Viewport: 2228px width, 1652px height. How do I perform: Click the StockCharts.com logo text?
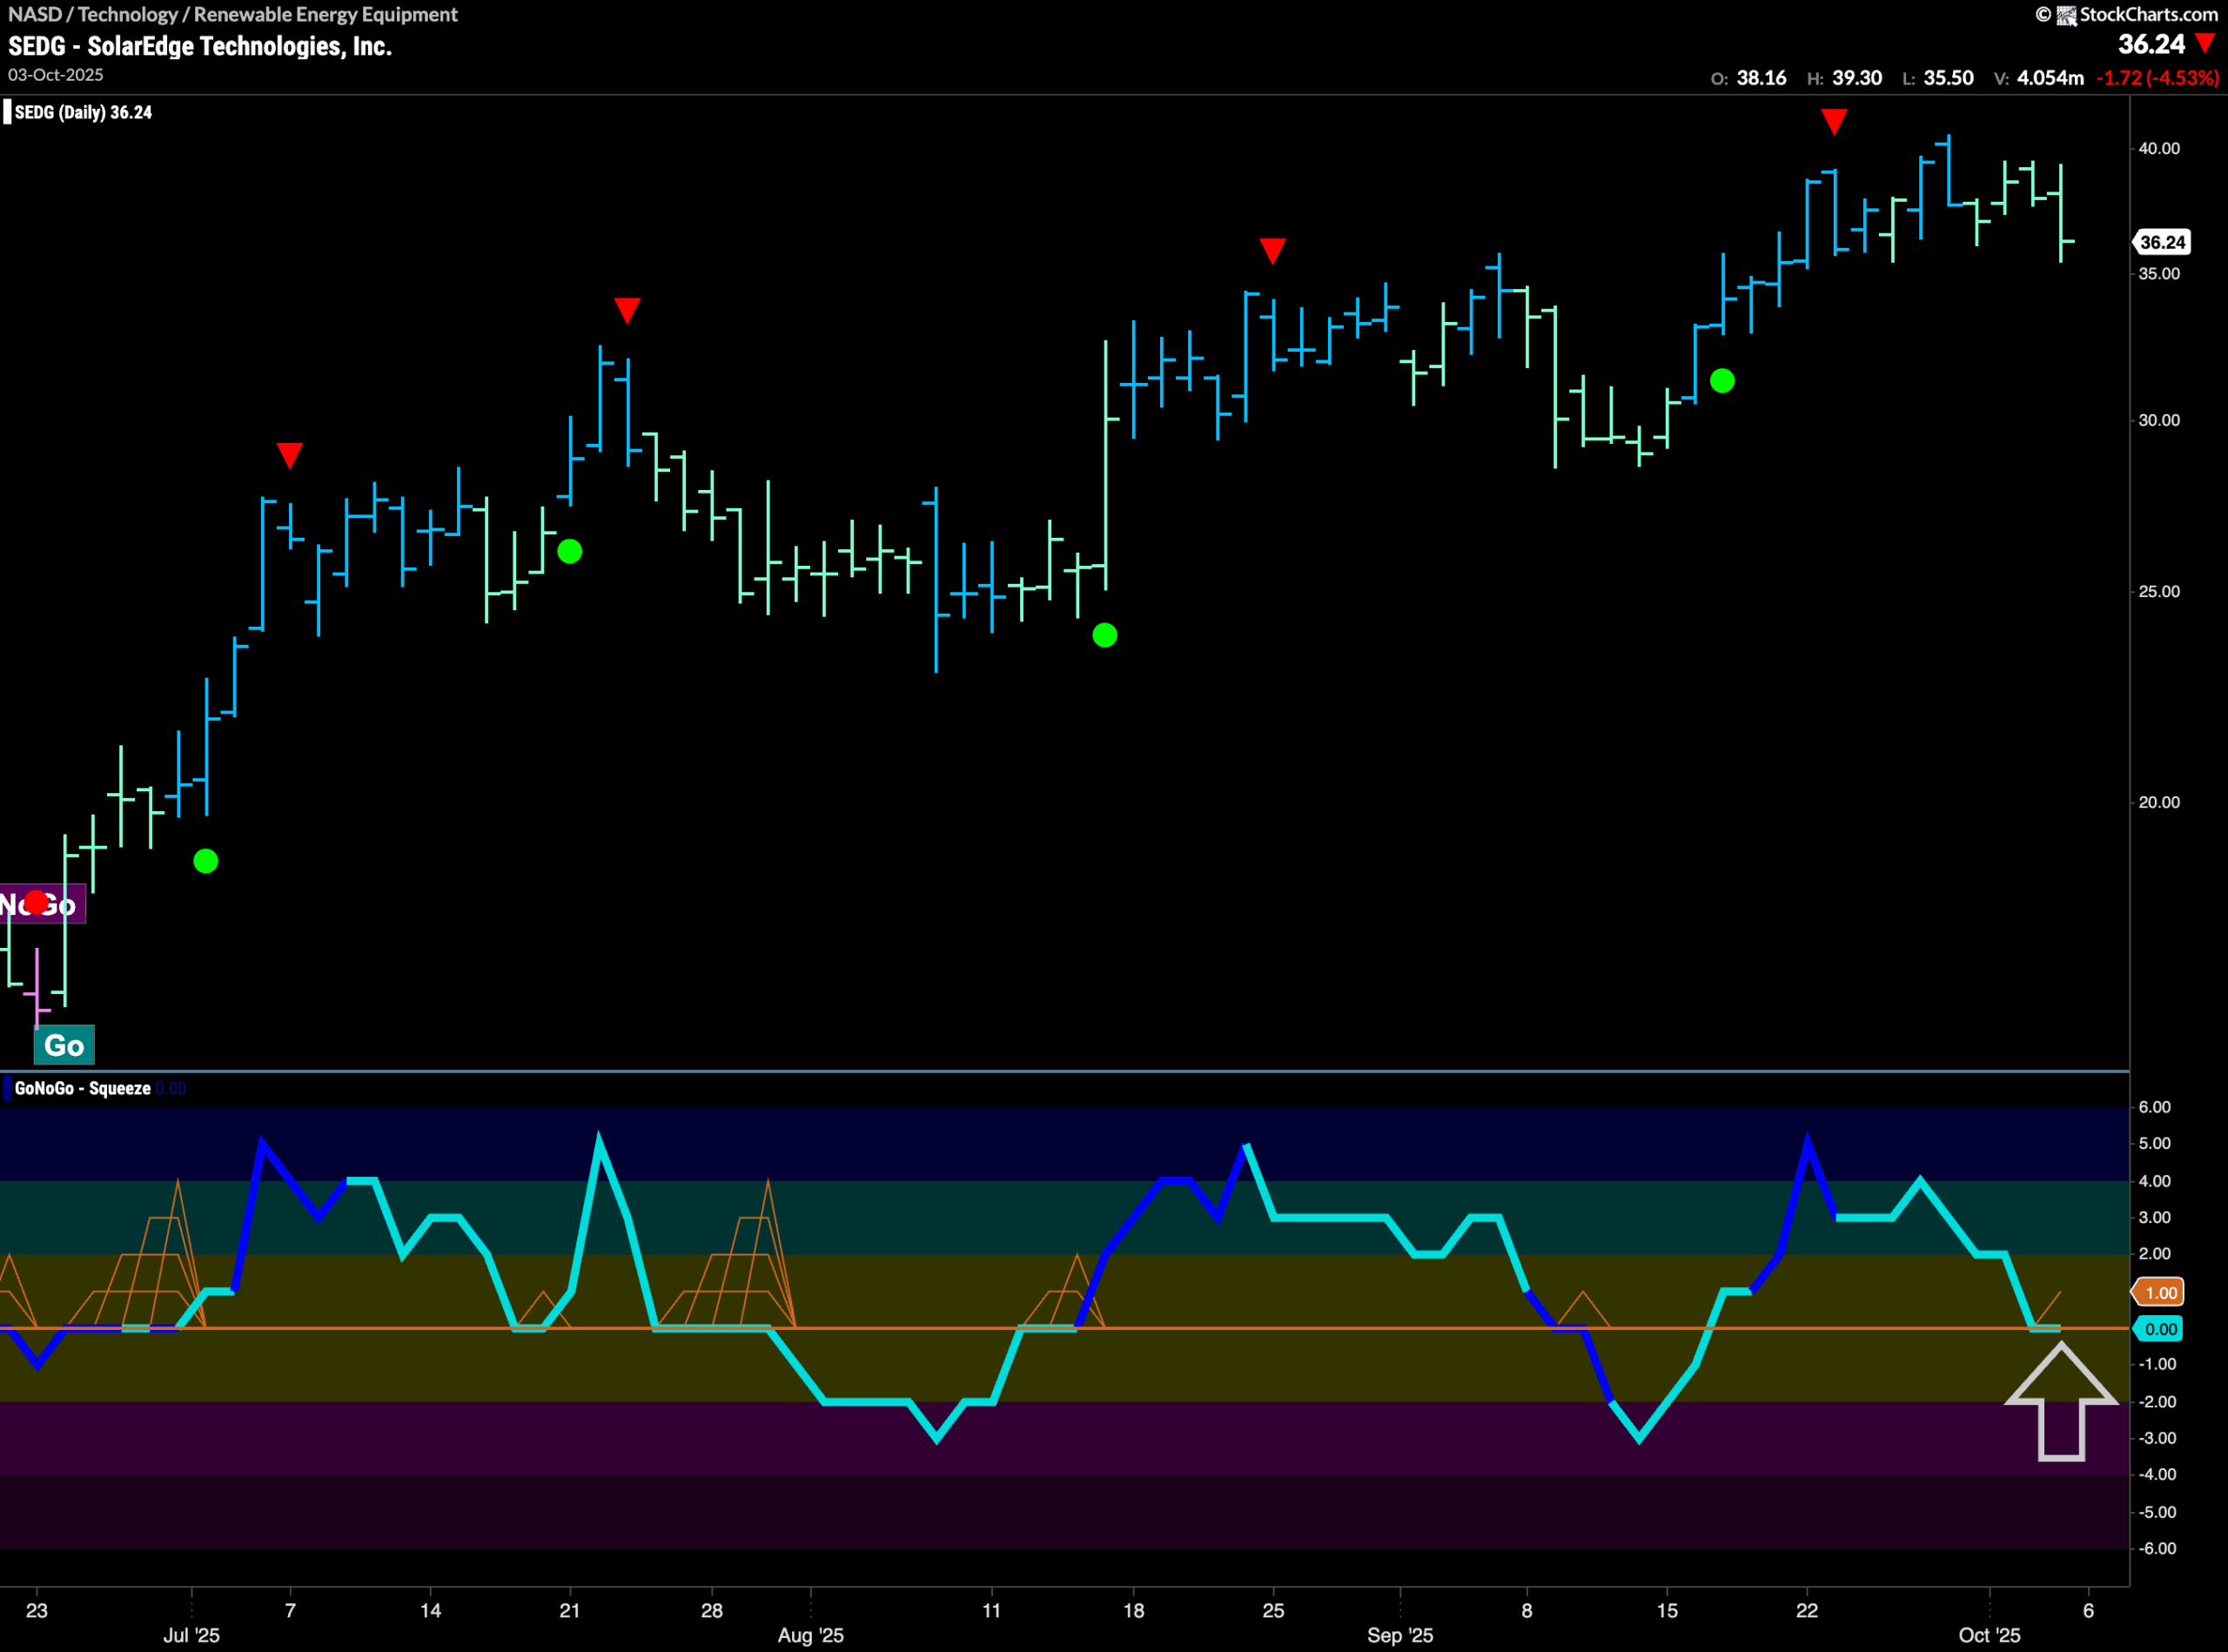pos(2148,14)
